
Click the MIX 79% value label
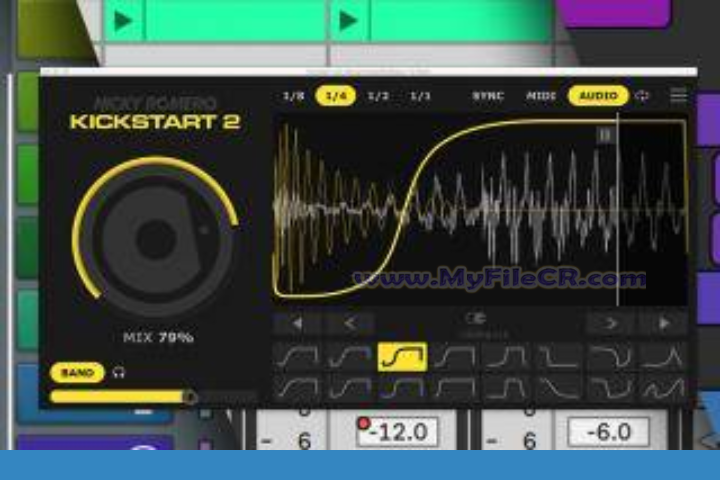coord(158,338)
